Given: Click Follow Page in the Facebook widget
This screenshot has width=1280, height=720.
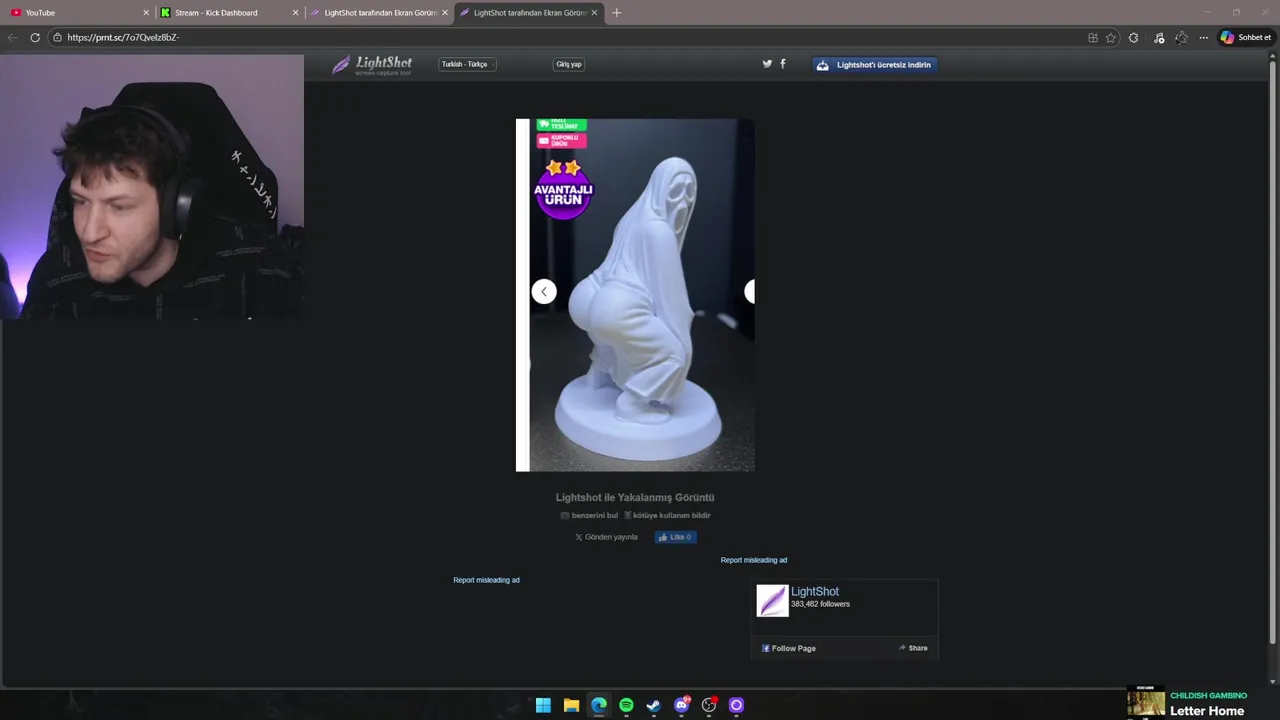Looking at the screenshot, I should (x=789, y=648).
